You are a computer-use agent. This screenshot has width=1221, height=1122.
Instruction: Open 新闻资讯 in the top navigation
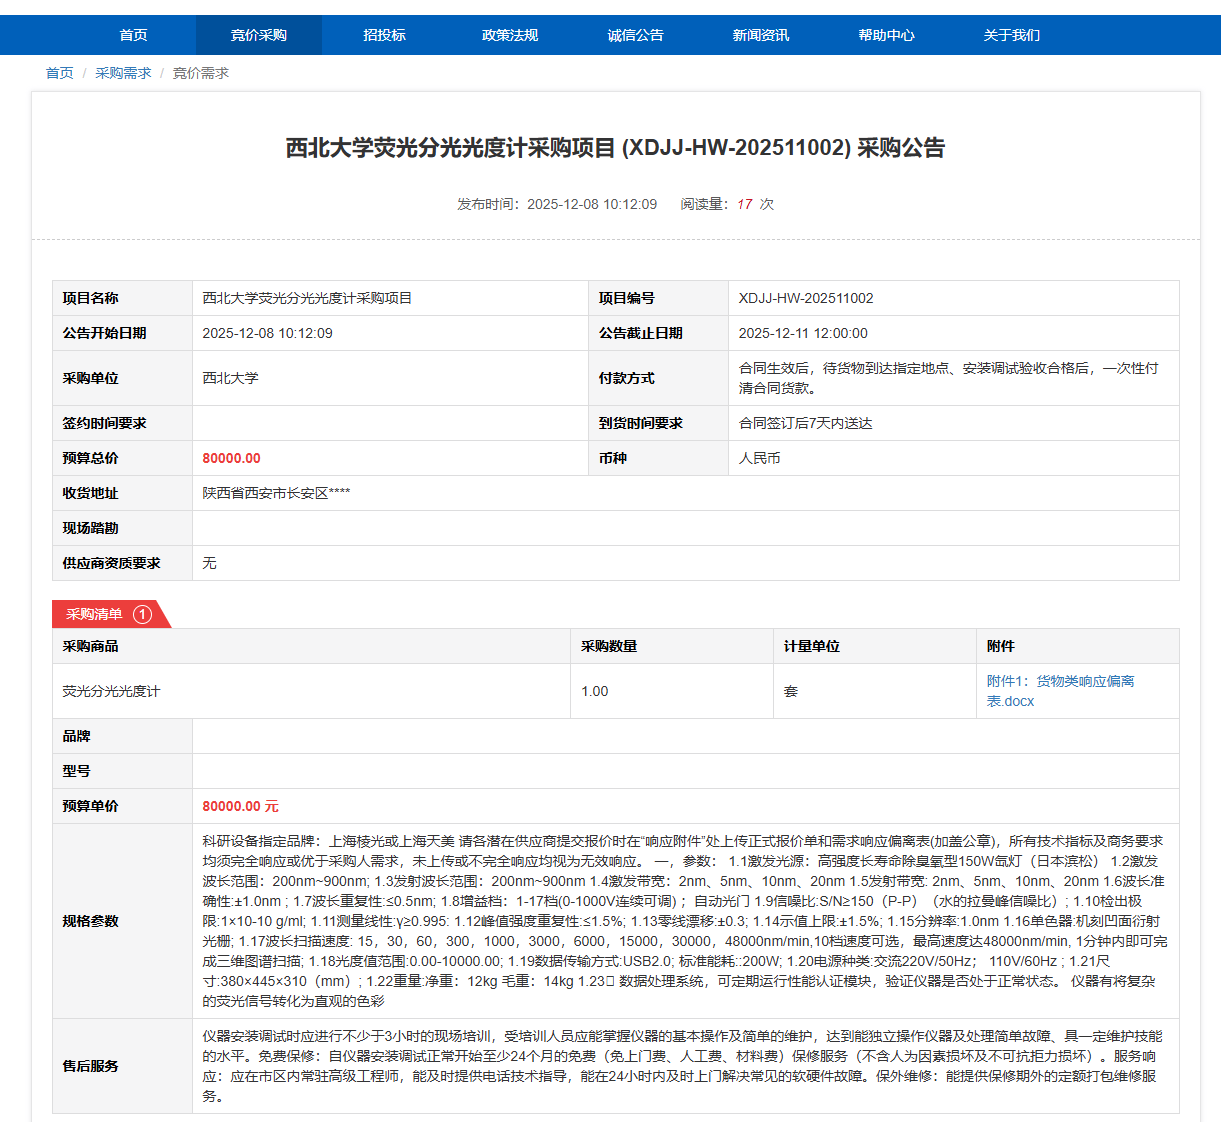760,35
